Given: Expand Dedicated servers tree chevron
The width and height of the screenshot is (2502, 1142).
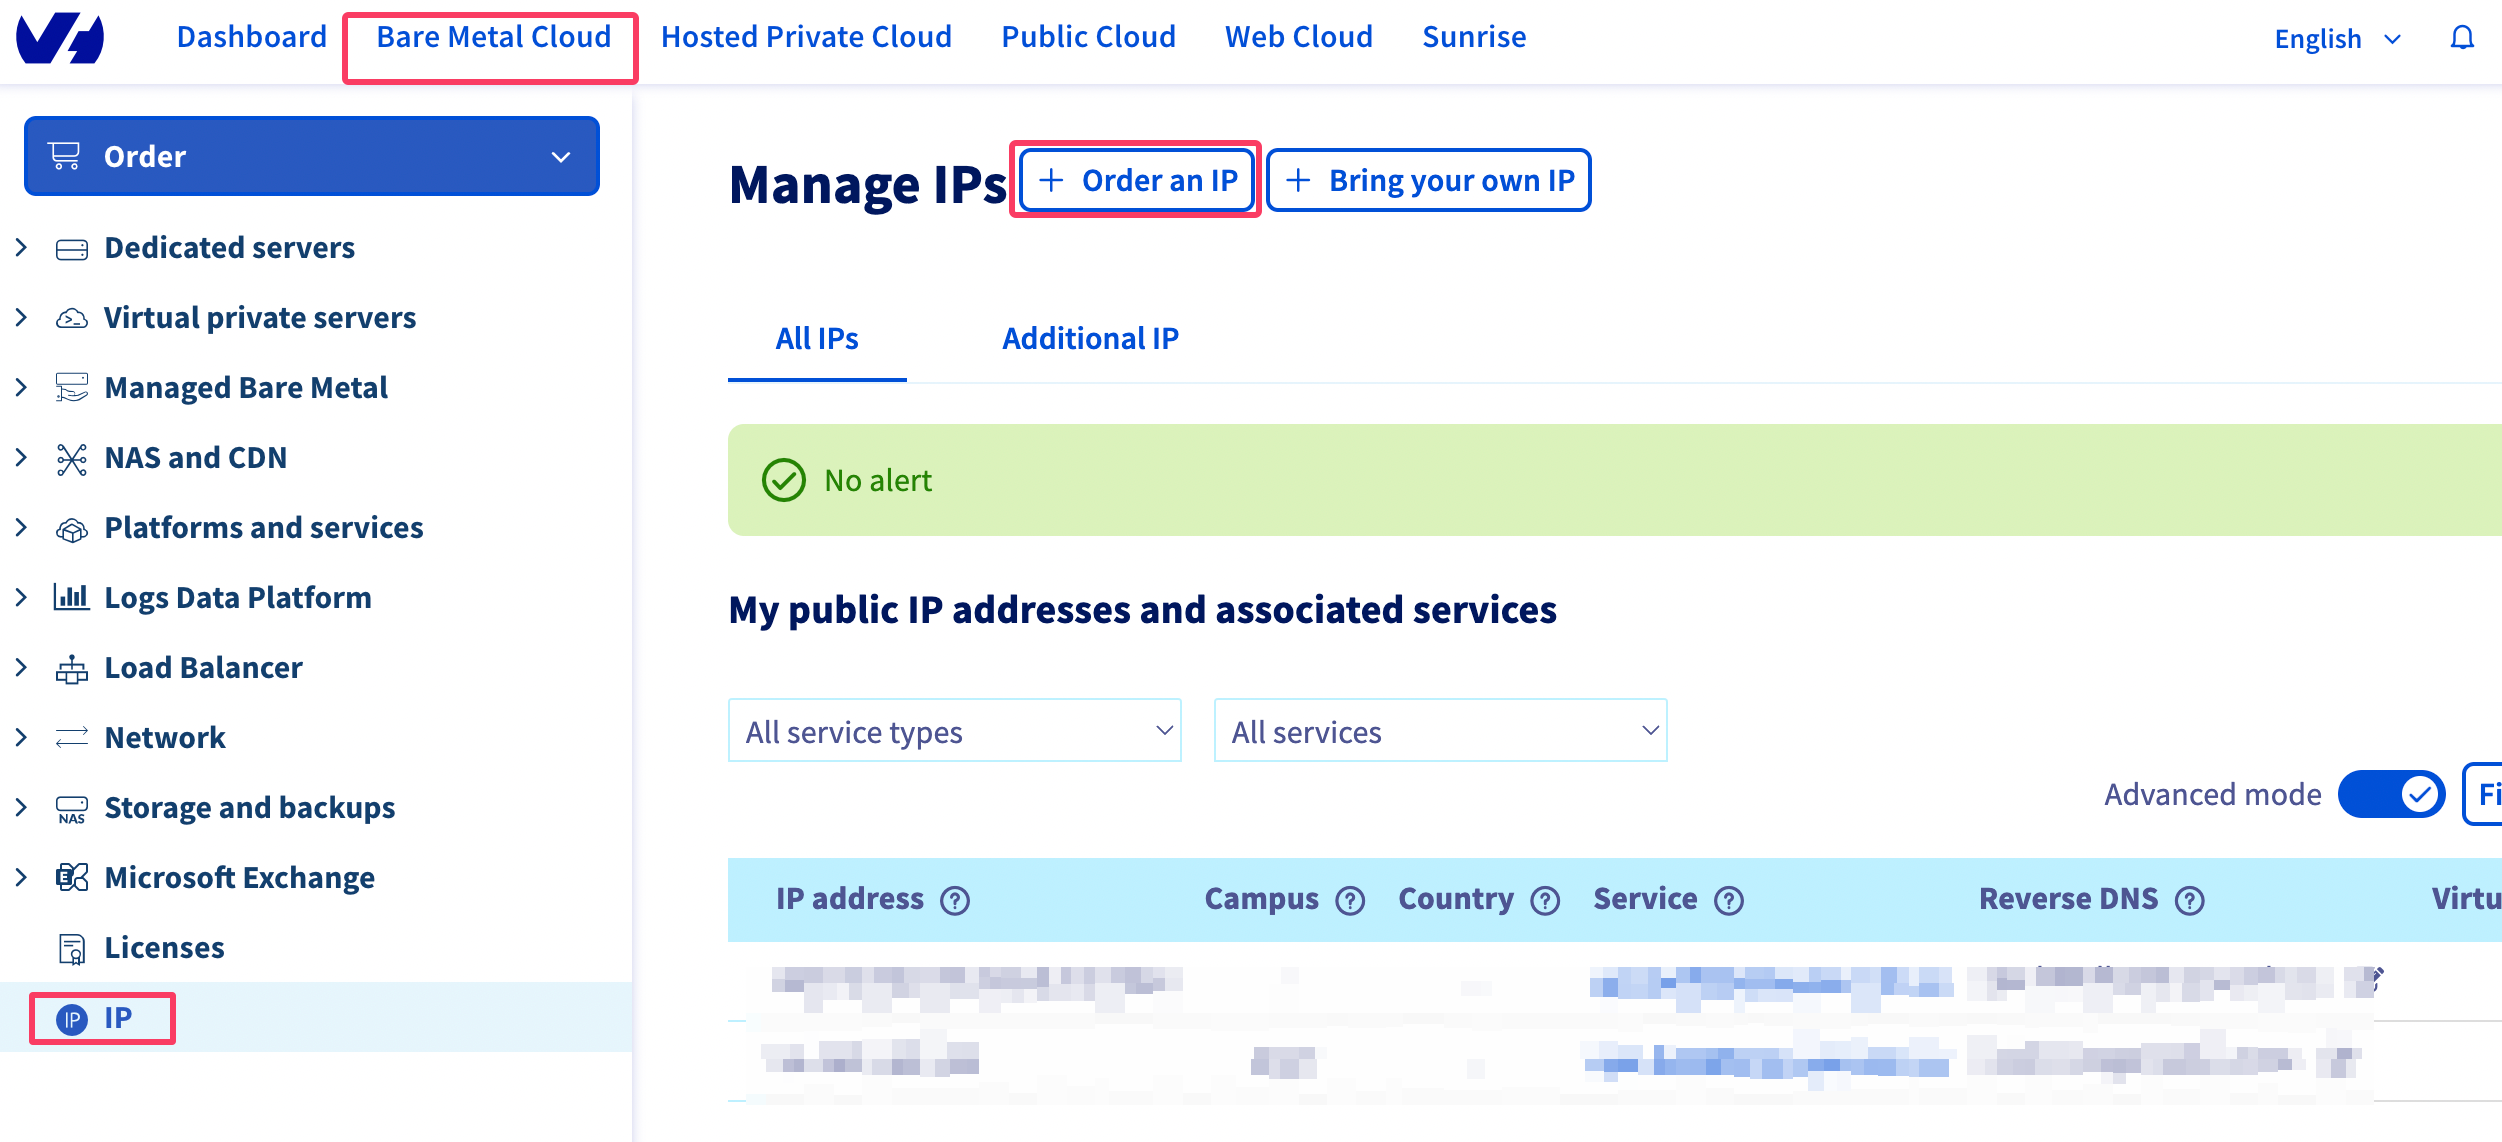Looking at the screenshot, I should [21, 247].
